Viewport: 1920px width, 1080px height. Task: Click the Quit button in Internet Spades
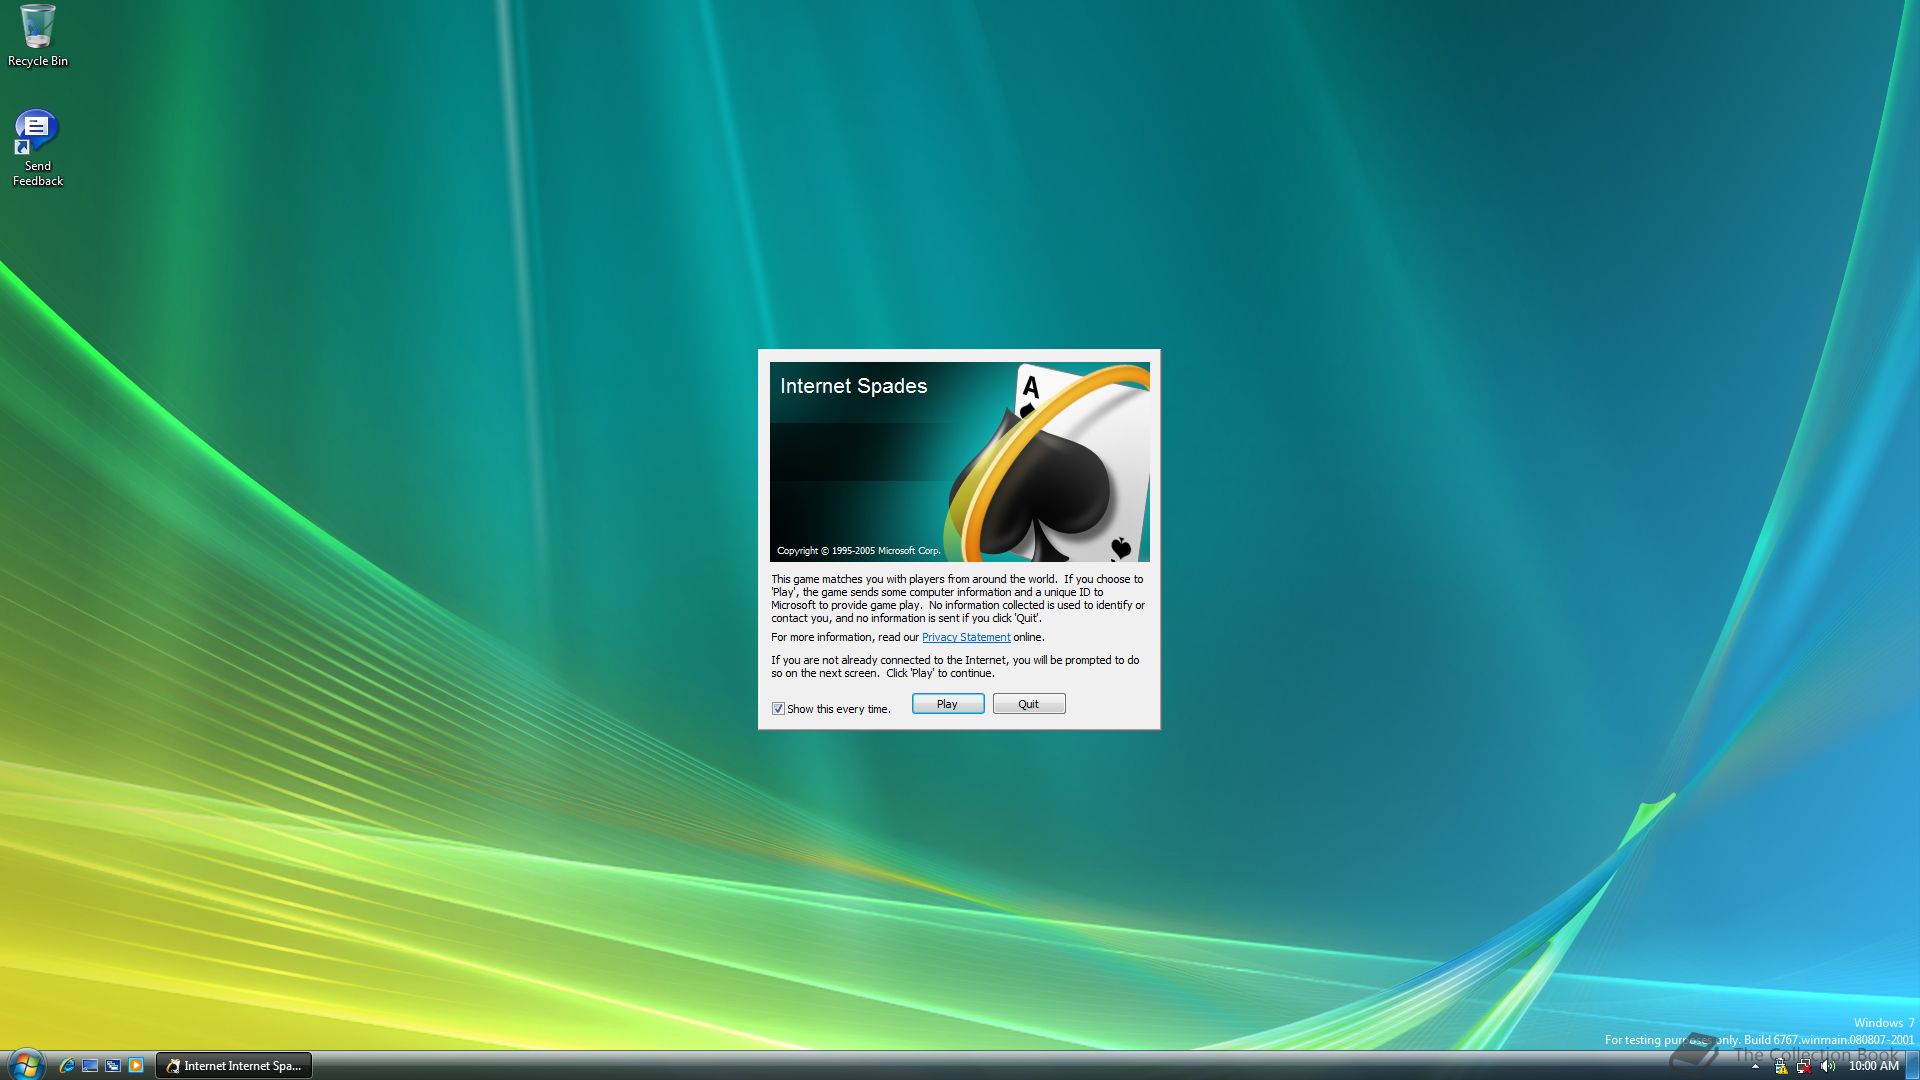click(1029, 704)
